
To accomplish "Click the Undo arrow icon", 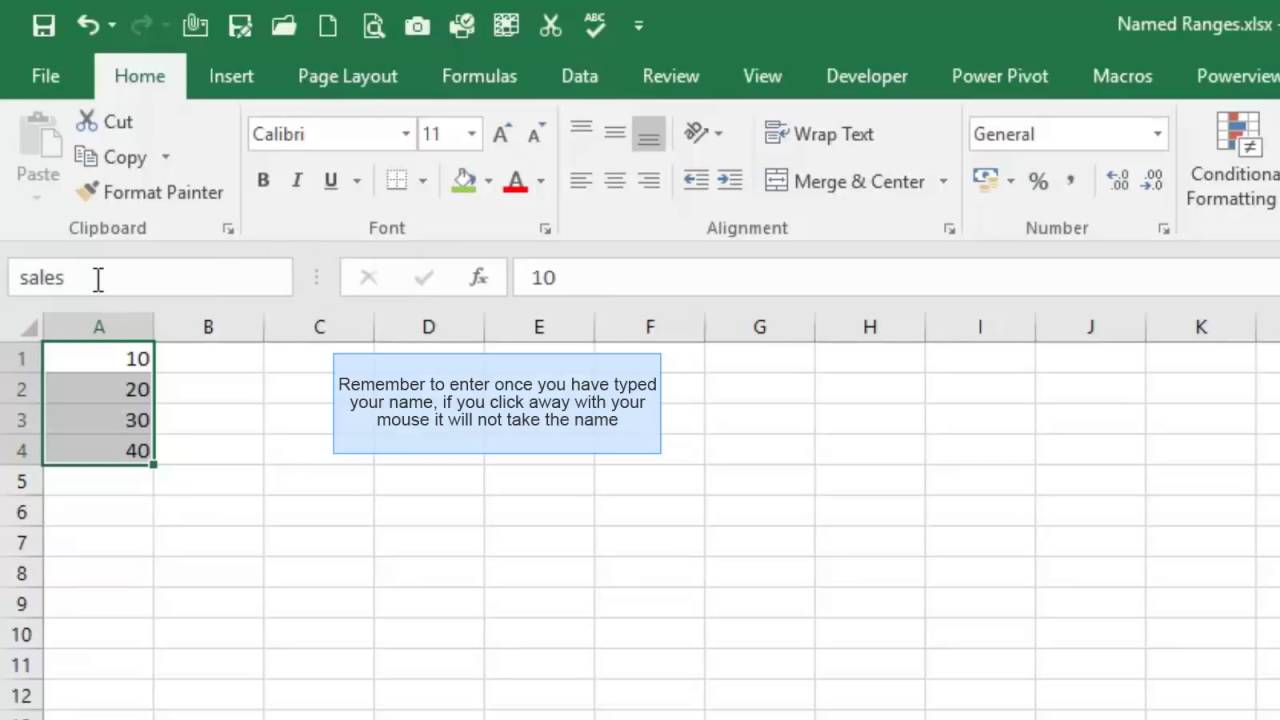I will (x=88, y=25).
